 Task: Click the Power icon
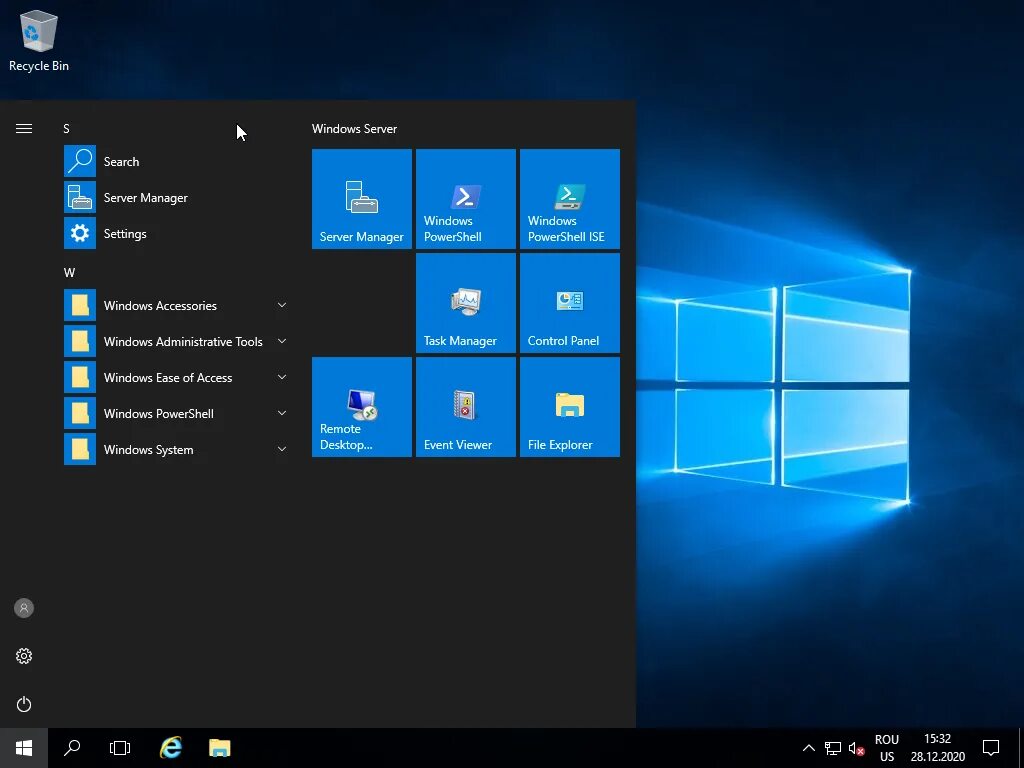click(24, 704)
